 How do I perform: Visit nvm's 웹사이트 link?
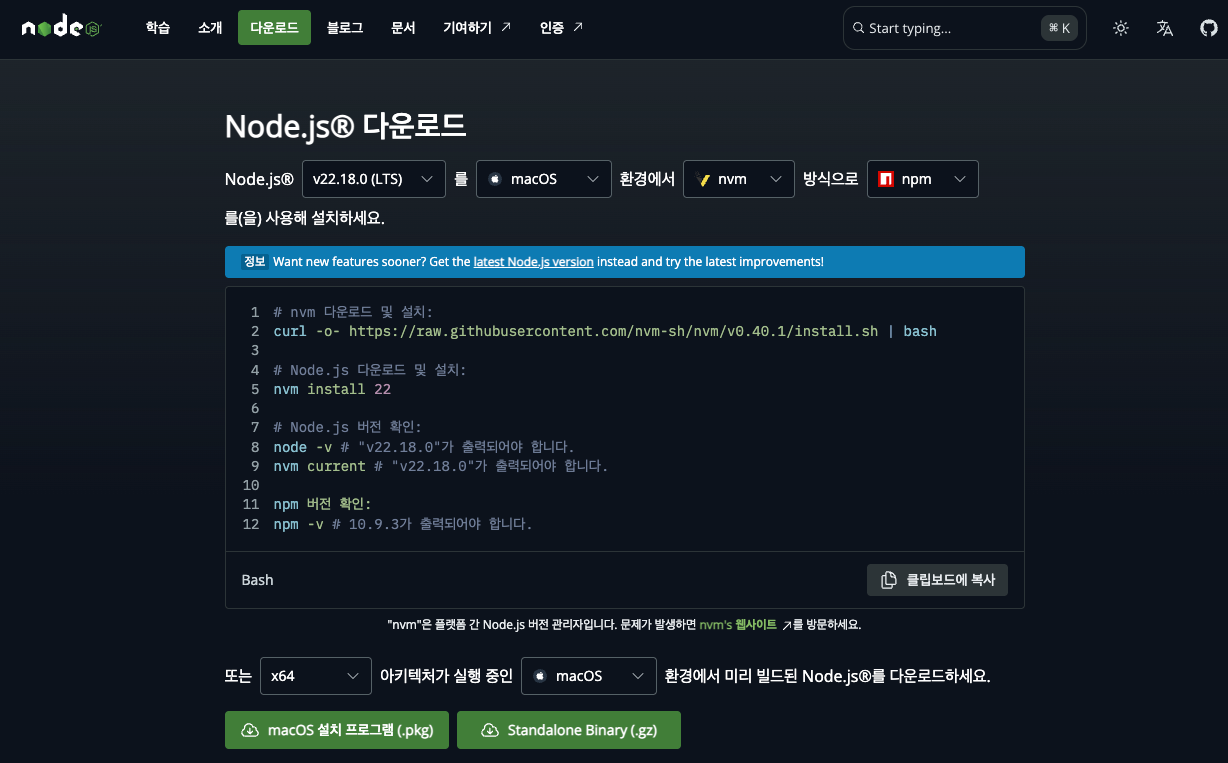point(738,624)
